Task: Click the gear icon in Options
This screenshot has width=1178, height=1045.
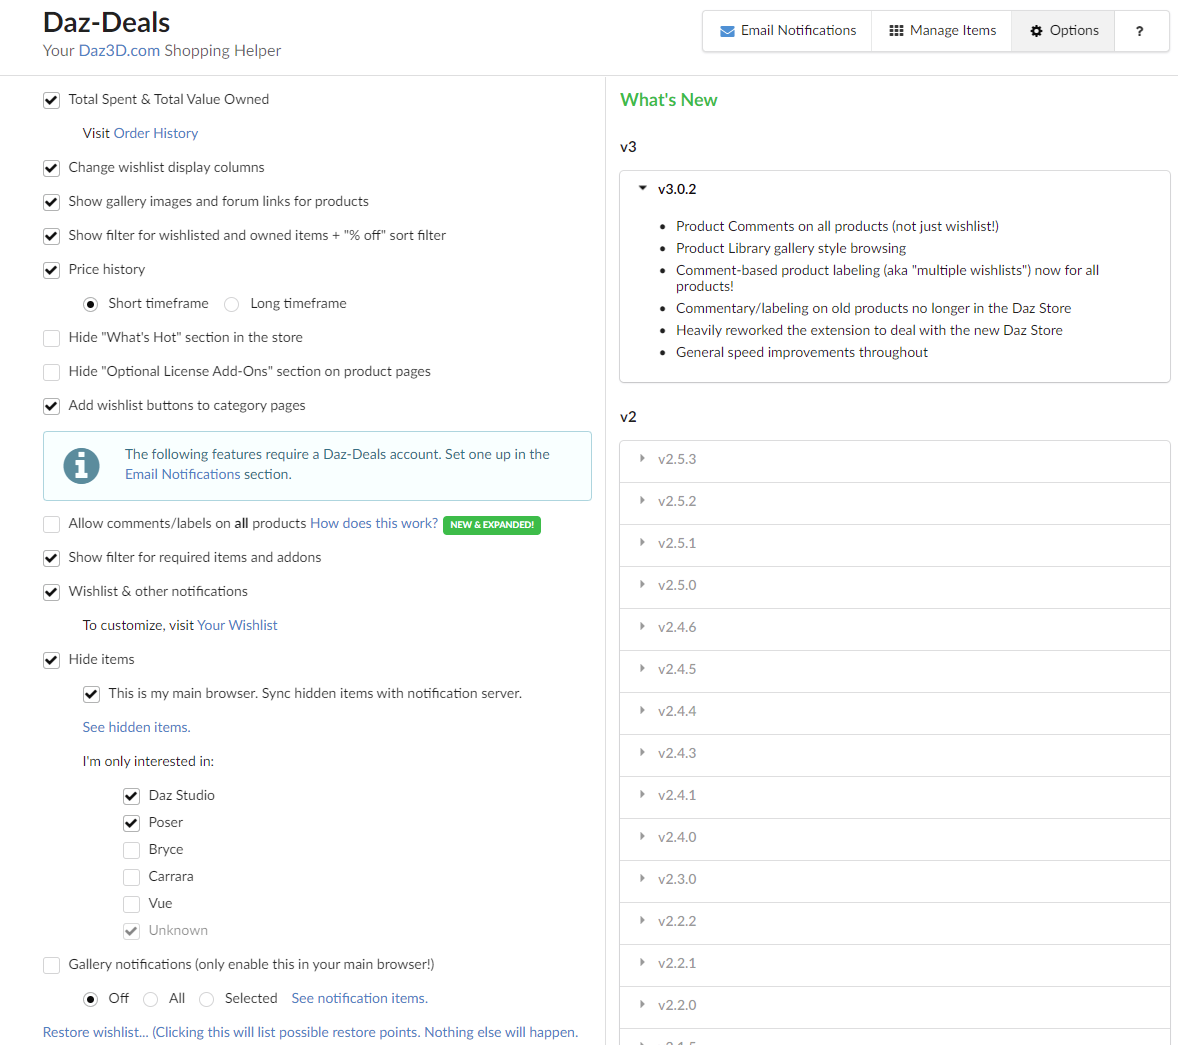Action: (x=1036, y=31)
